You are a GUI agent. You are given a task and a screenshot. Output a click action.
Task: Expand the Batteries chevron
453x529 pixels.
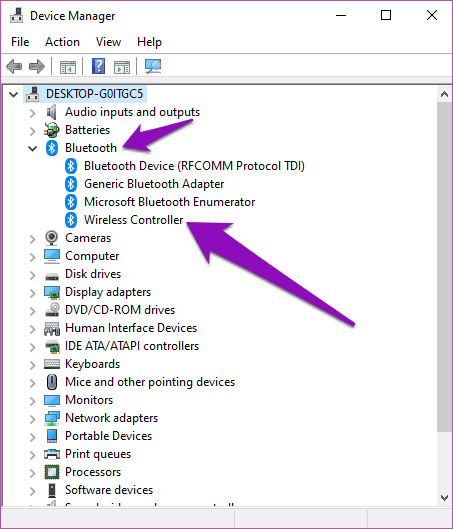[x=33, y=131]
